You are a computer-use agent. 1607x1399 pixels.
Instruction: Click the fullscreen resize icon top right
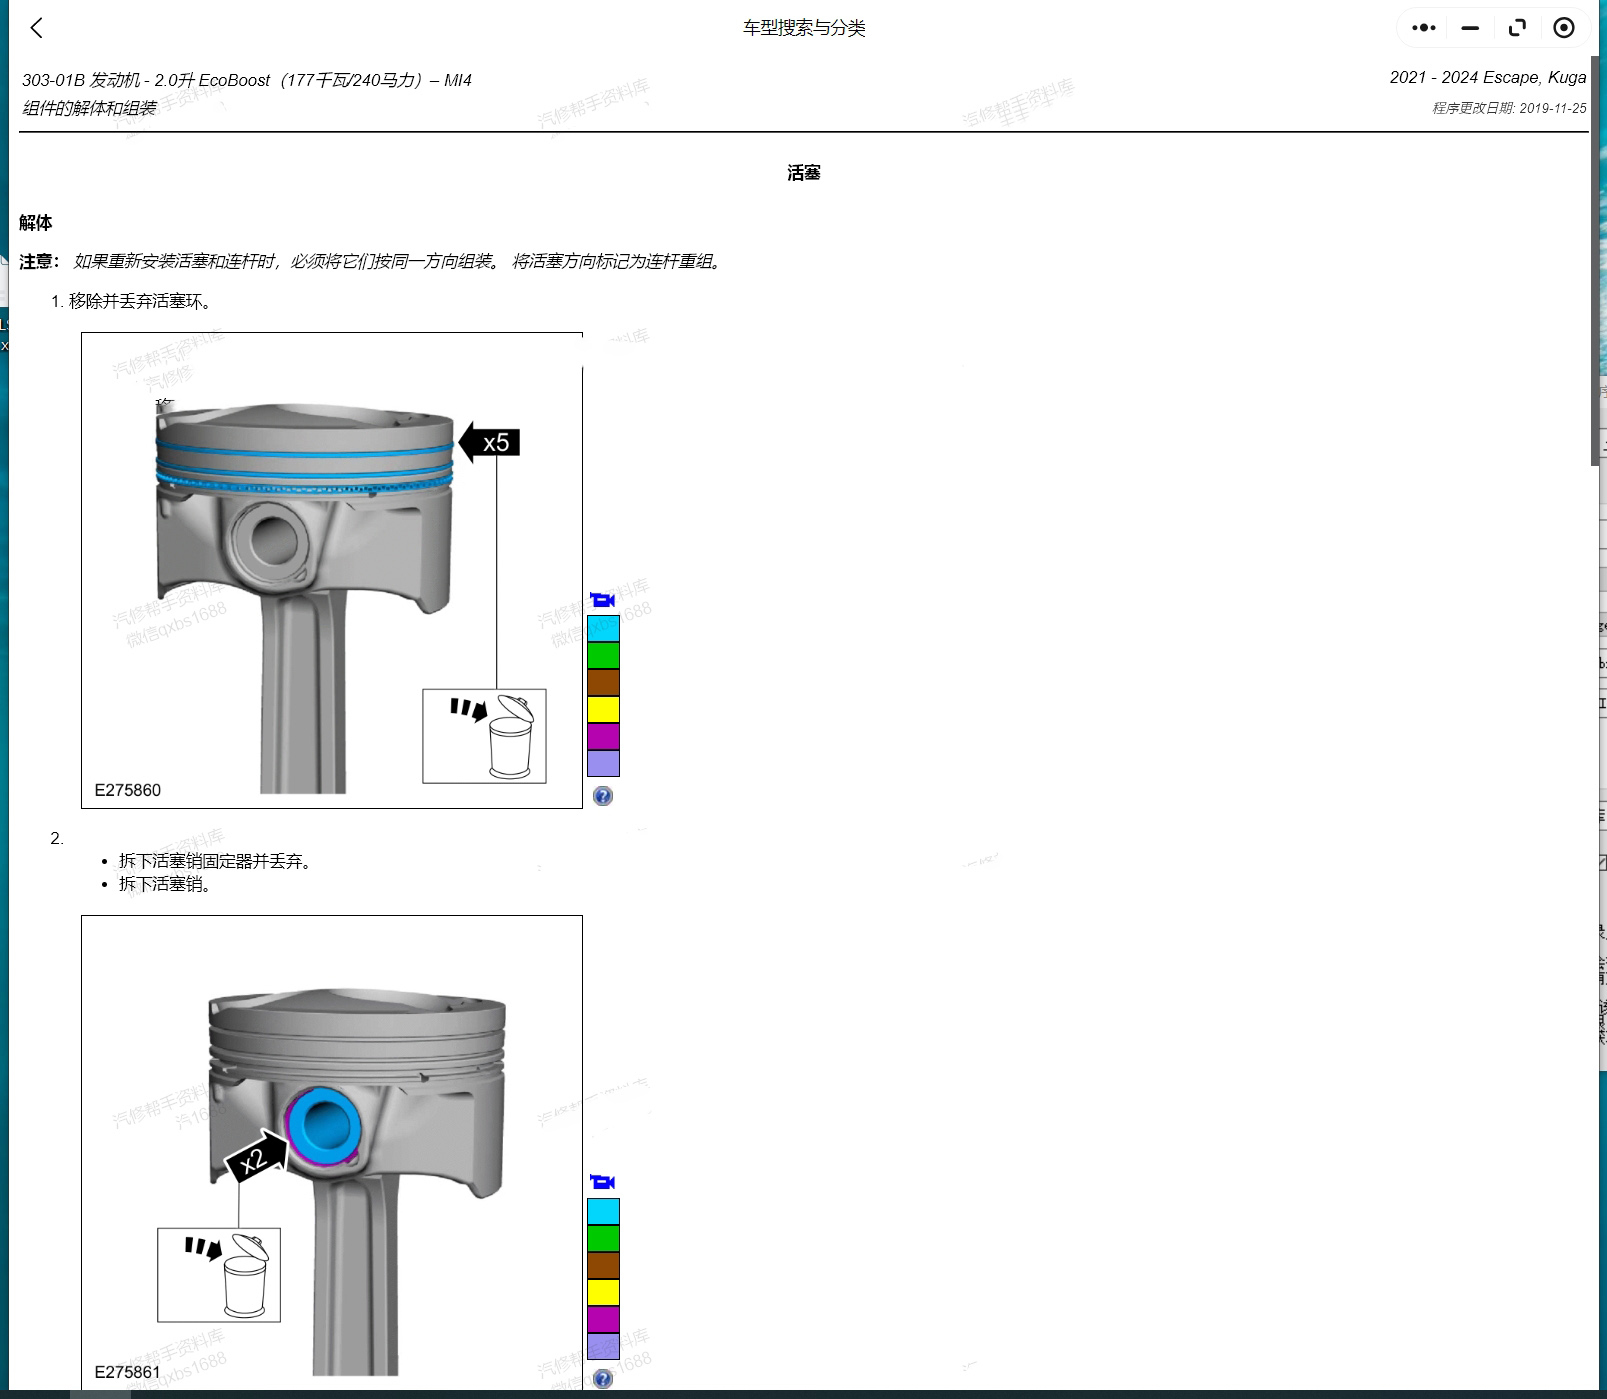(x=1516, y=28)
